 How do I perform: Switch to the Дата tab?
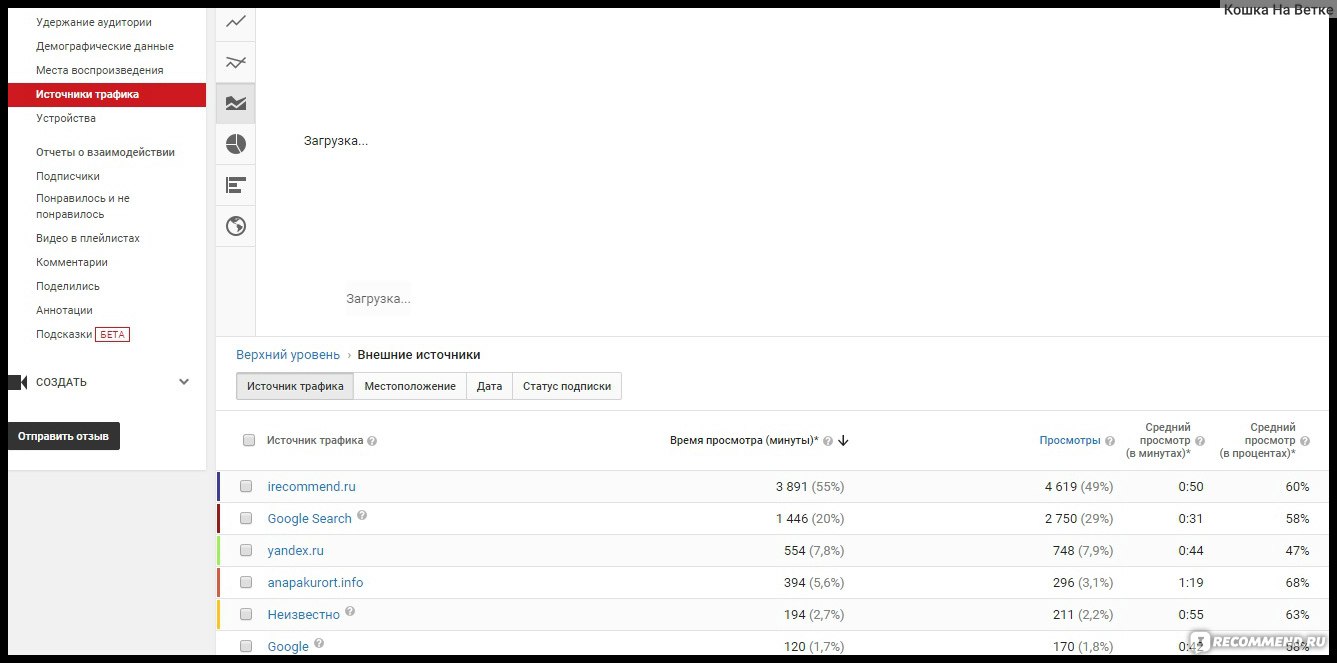tap(489, 386)
